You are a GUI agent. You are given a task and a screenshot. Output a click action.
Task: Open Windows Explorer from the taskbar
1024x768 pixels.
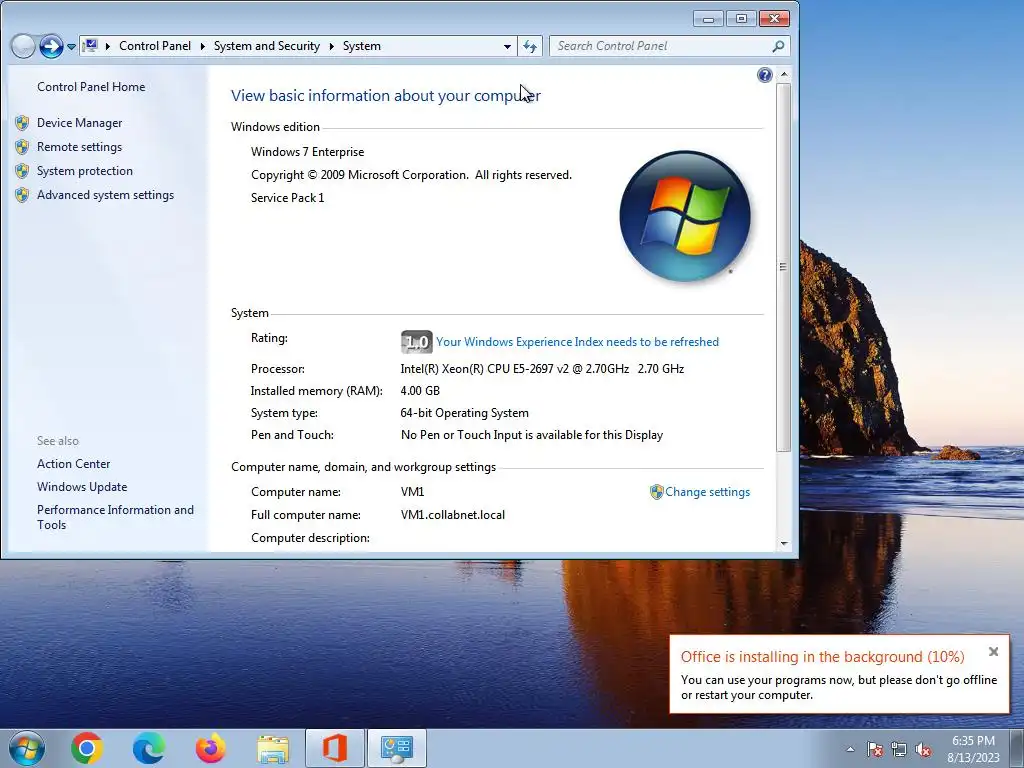(273, 748)
